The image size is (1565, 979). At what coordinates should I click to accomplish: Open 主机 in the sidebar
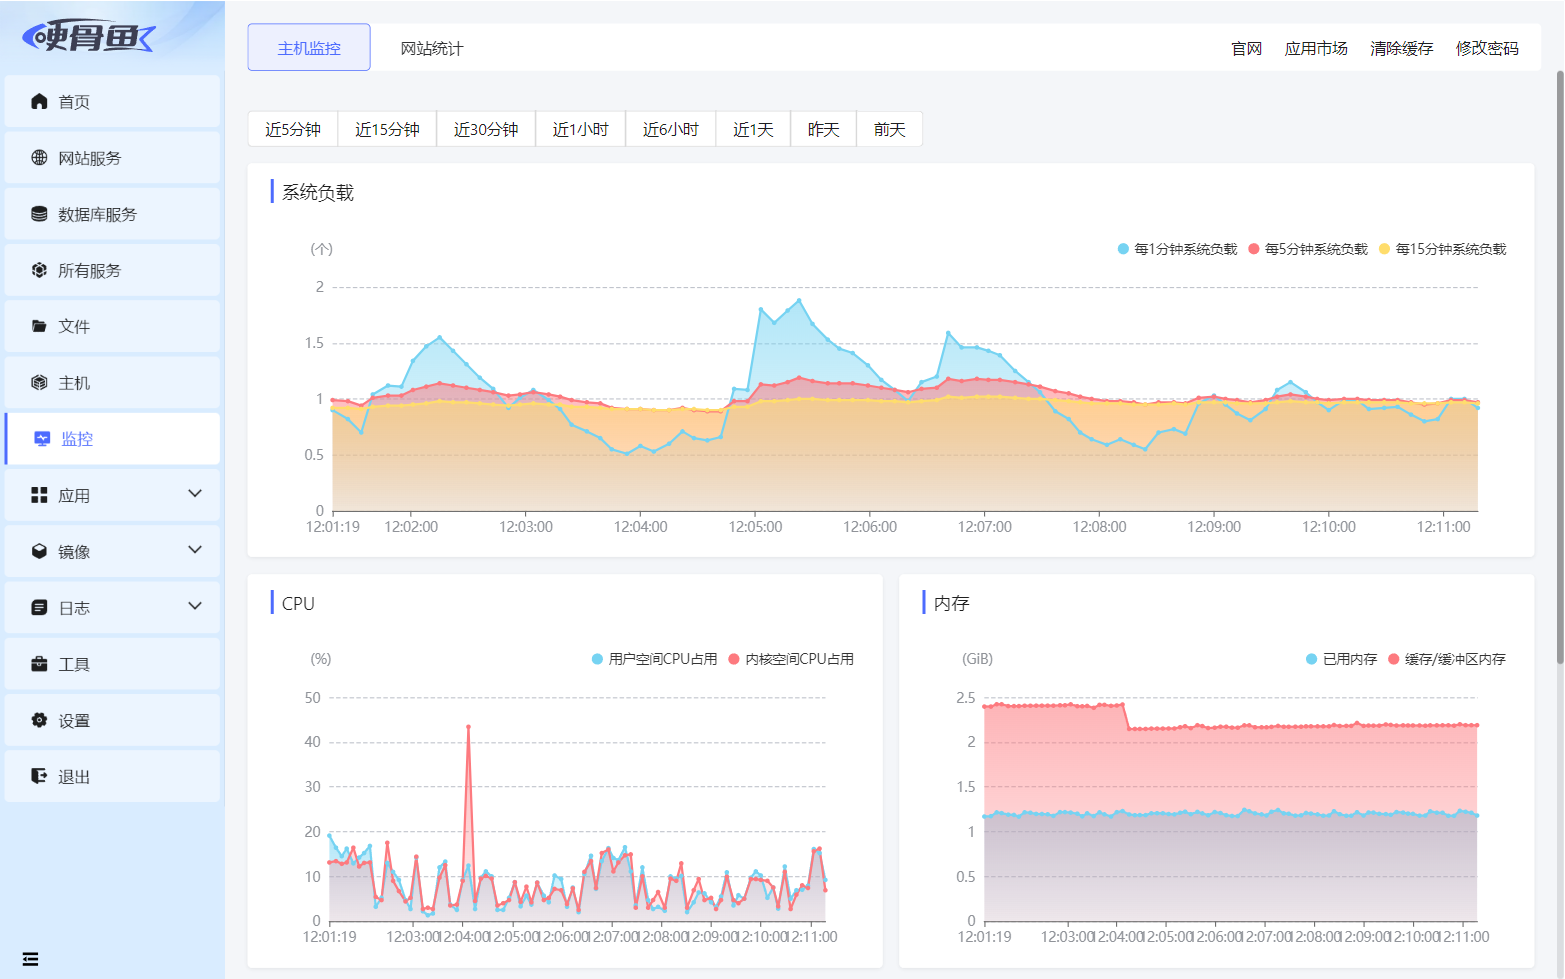112,382
